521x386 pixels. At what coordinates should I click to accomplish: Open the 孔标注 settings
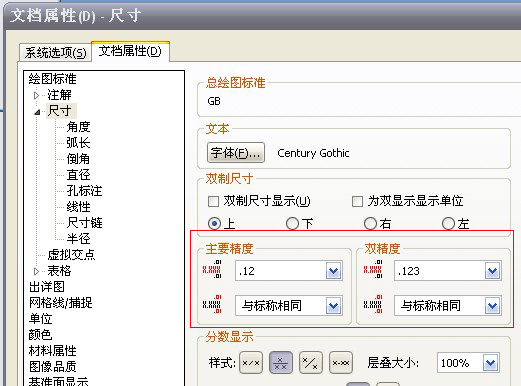point(84,191)
